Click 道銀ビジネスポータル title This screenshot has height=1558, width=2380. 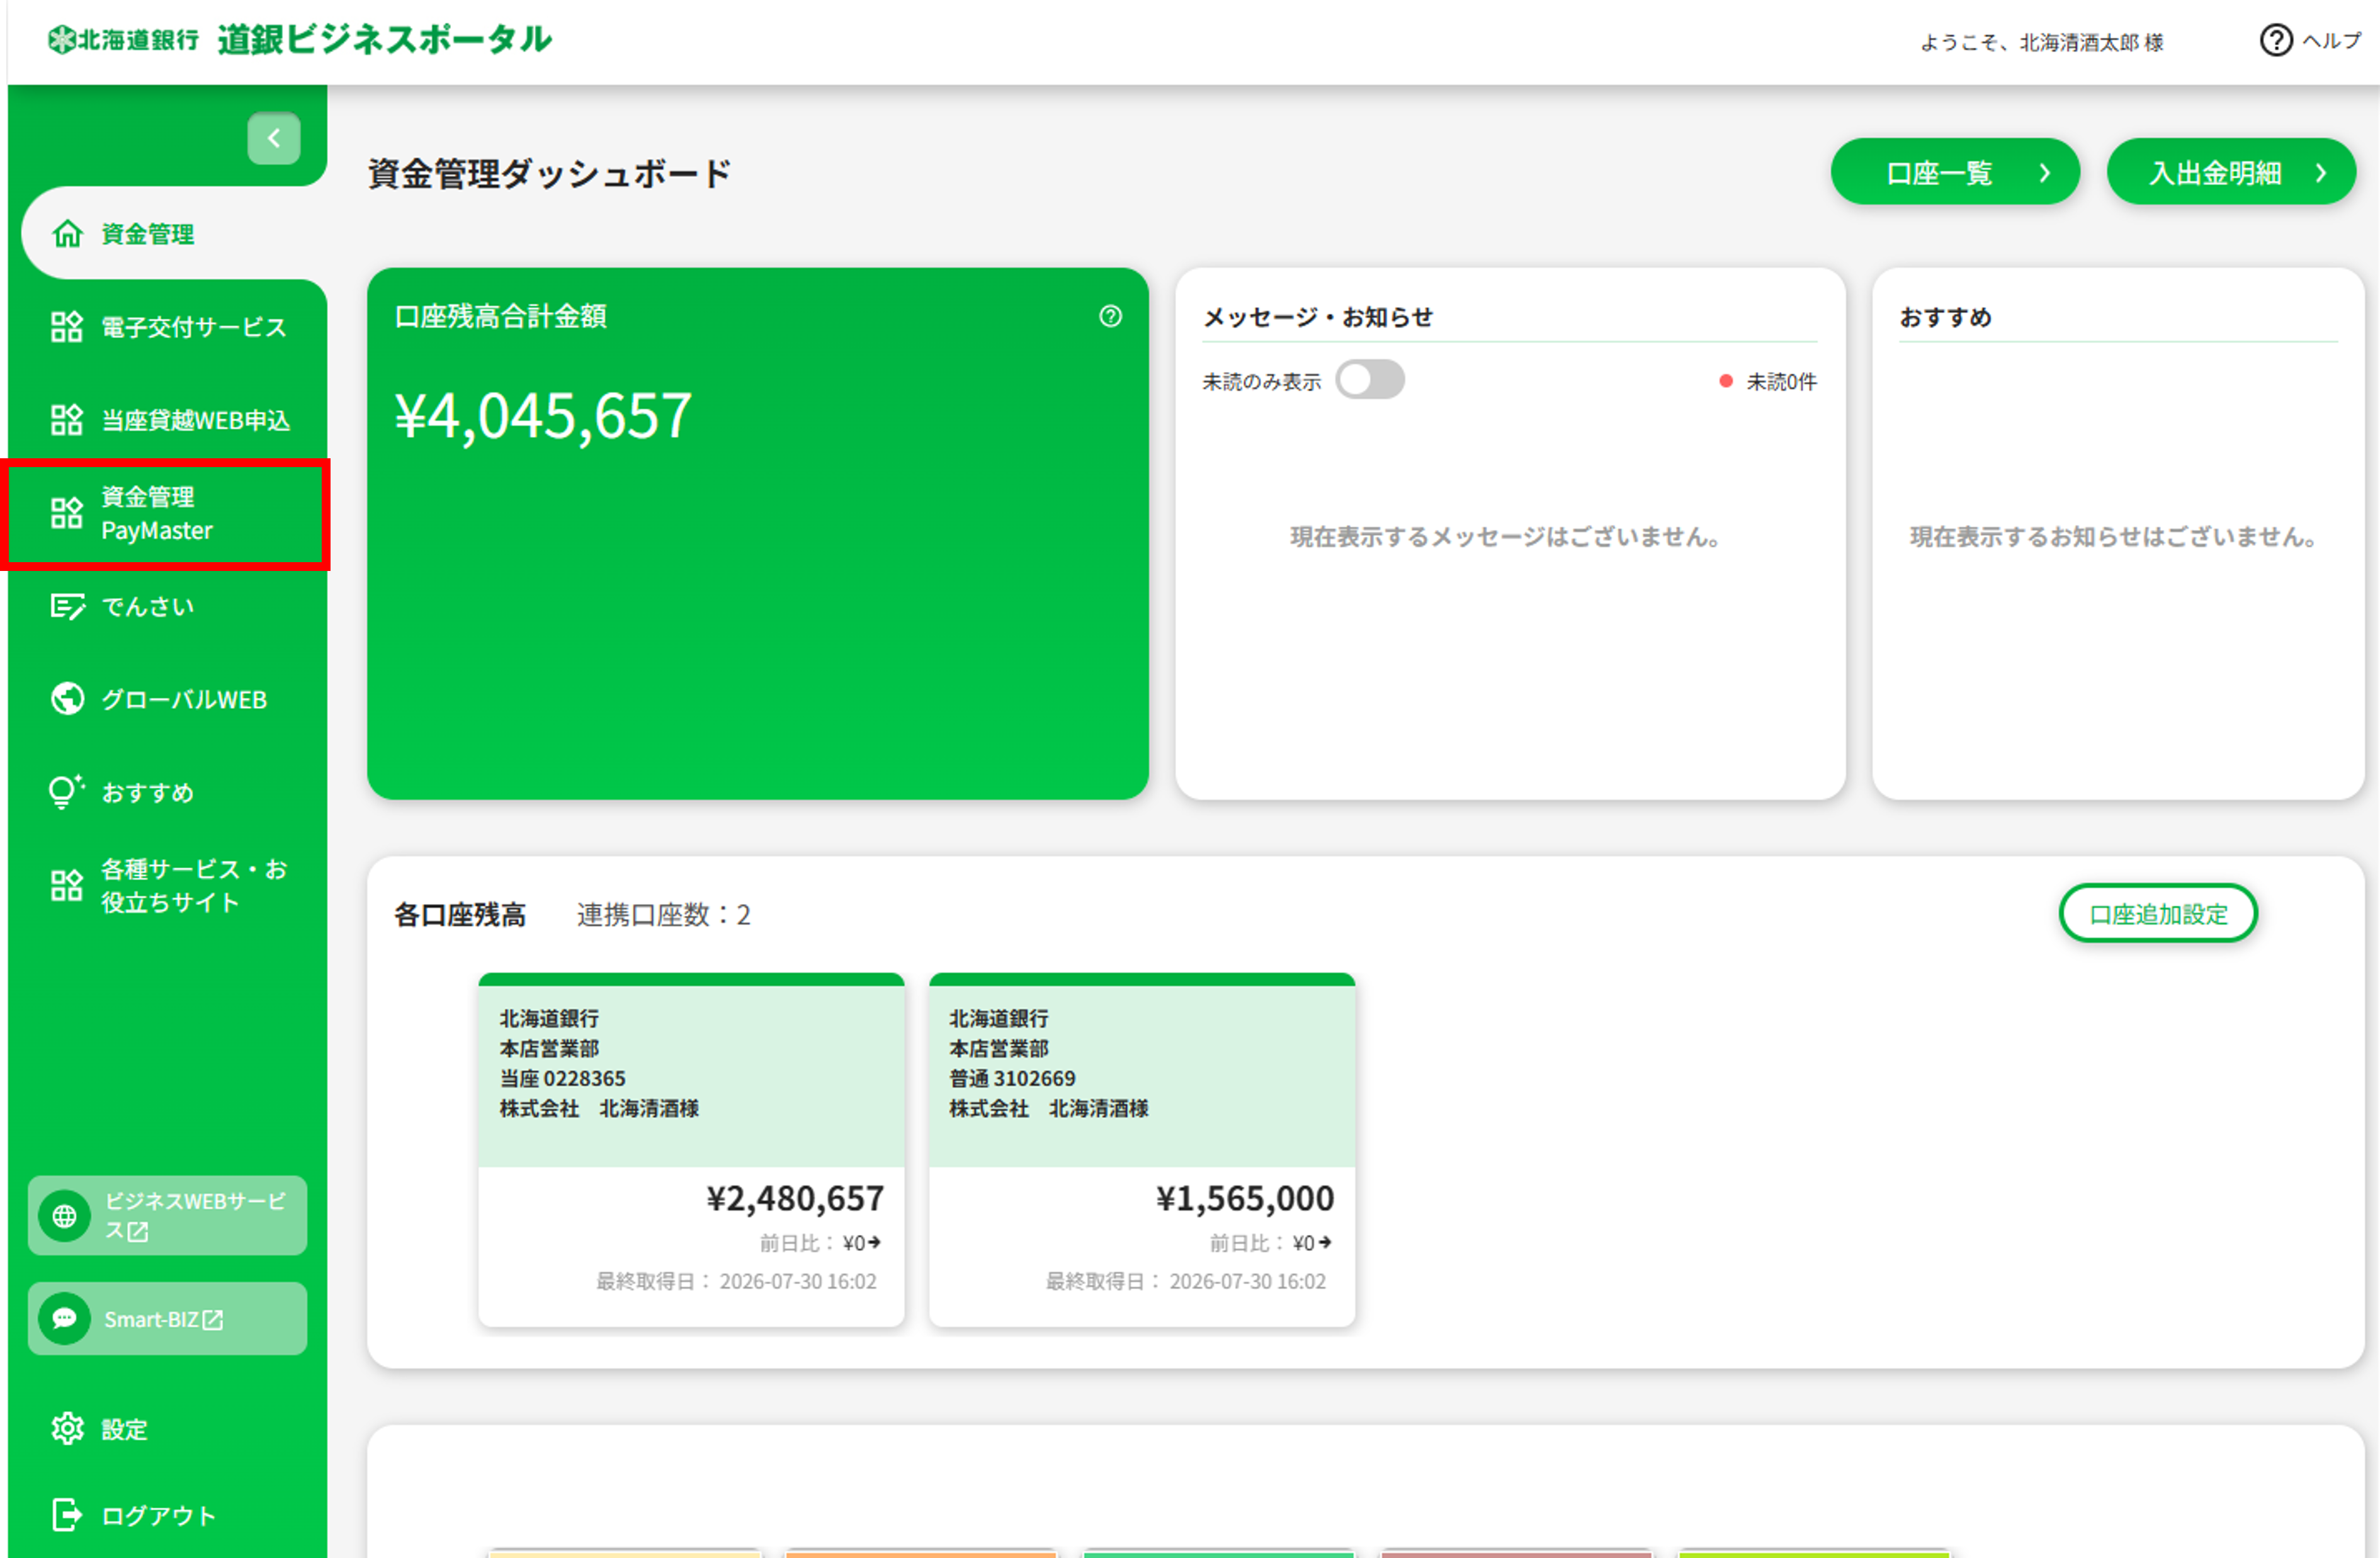click(x=385, y=39)
